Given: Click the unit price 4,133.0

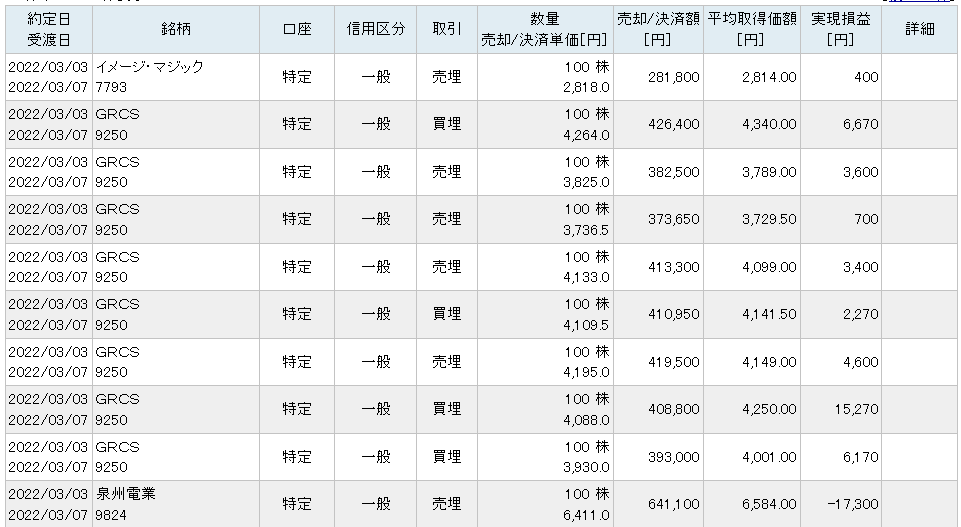Looking at the screenshot, I should 587,278.
